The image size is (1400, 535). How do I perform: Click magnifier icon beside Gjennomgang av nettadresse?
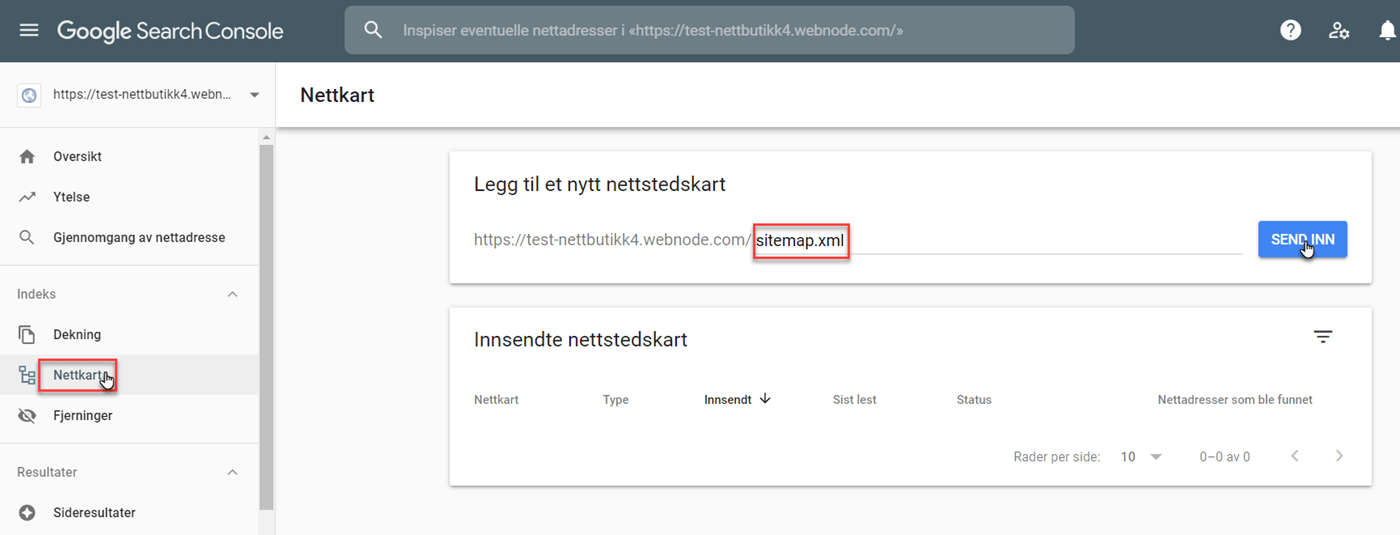pos(27,238)
